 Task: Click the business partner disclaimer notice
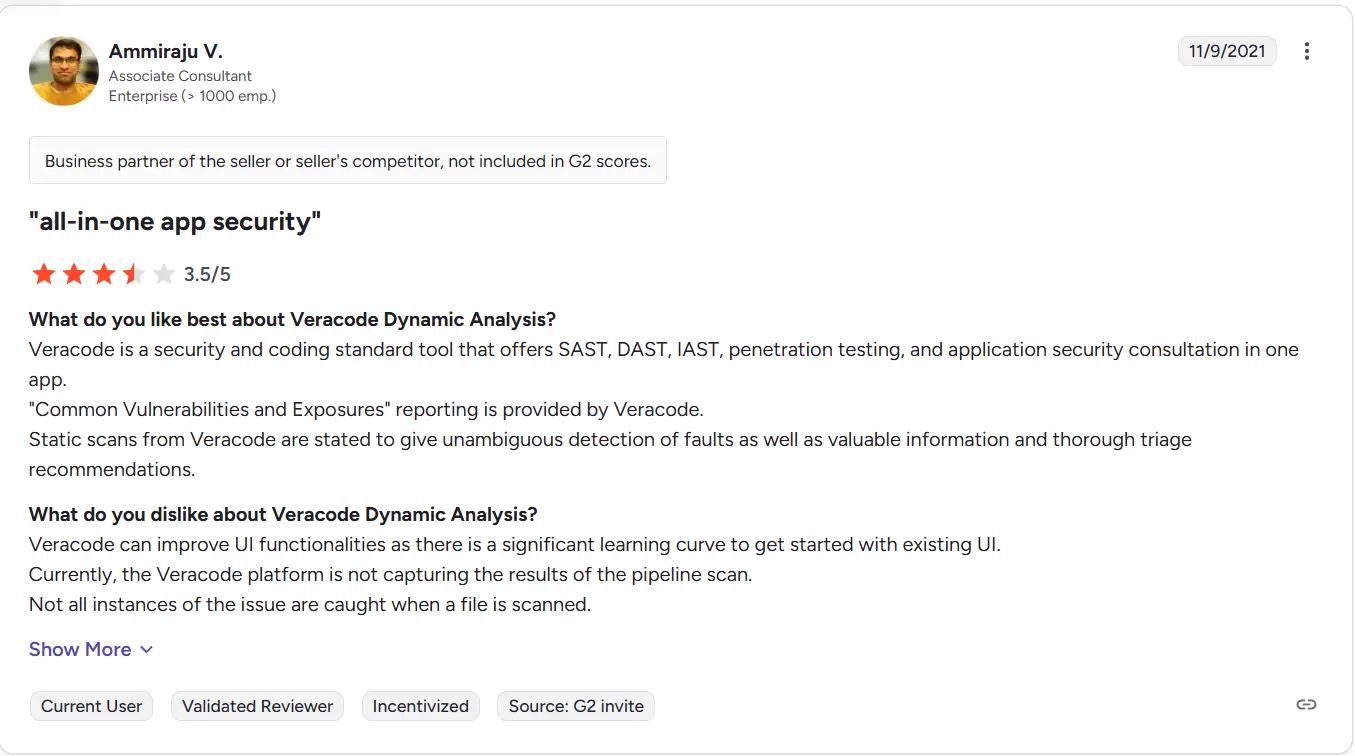(348, 160)
